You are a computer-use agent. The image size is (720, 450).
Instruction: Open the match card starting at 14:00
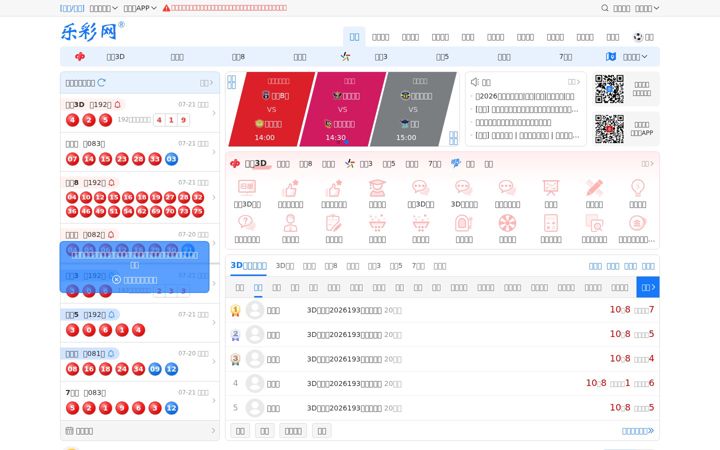(x=271, y=109)
